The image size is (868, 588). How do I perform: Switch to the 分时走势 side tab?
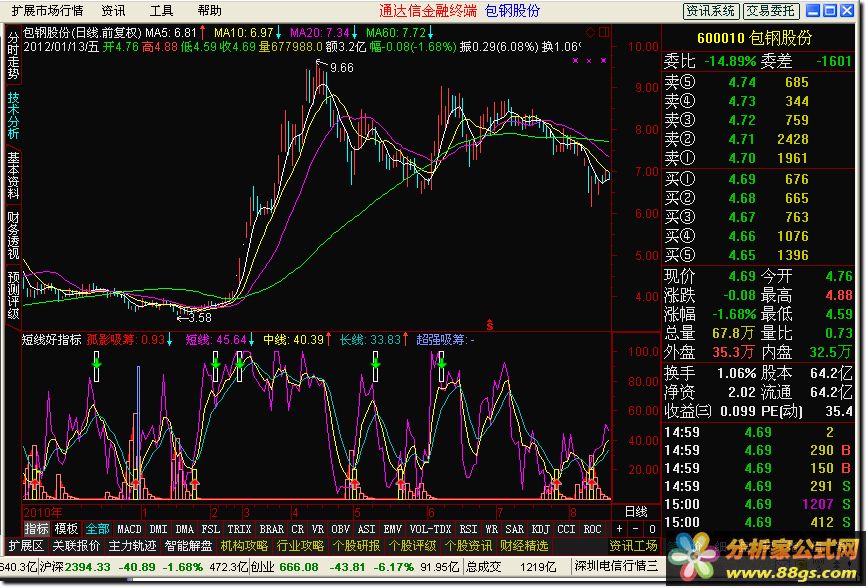pyautogui.click(x=13, y=55)
